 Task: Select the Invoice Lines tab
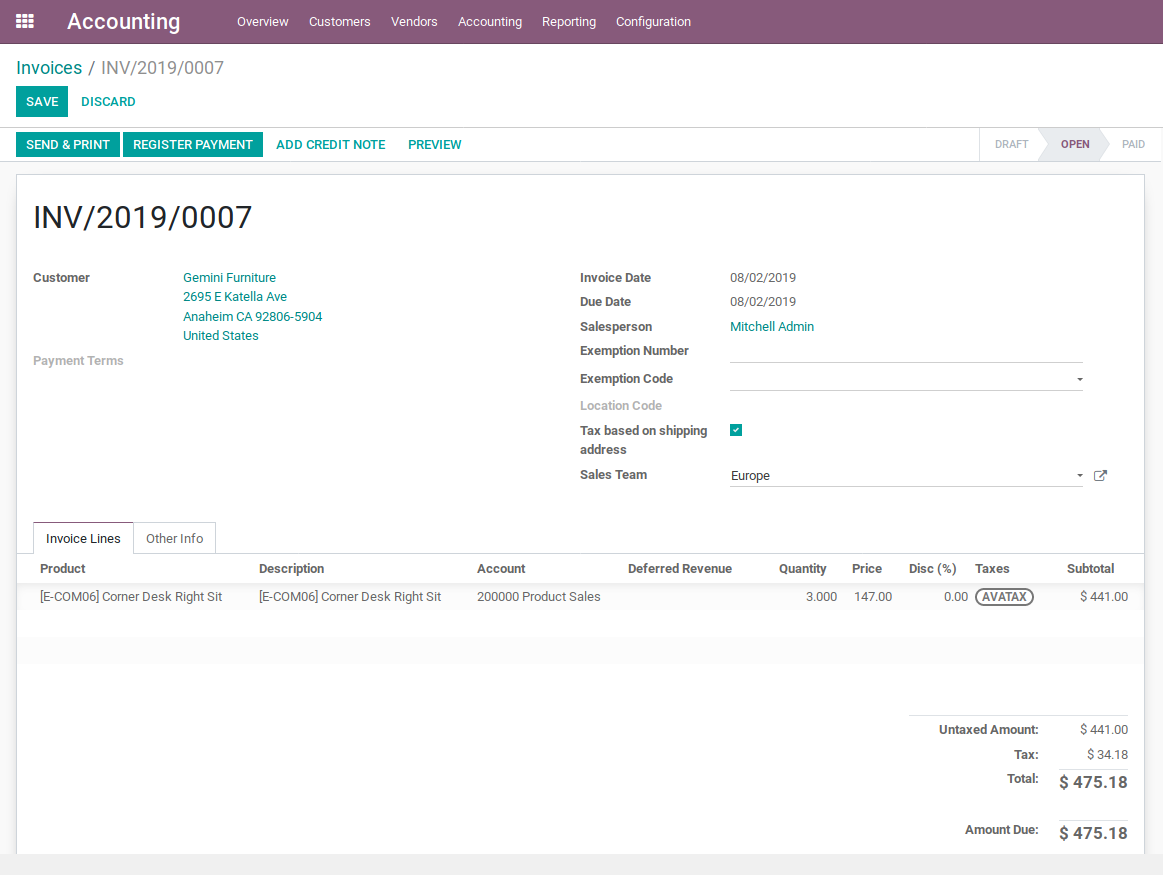click(x=83, y=538)
